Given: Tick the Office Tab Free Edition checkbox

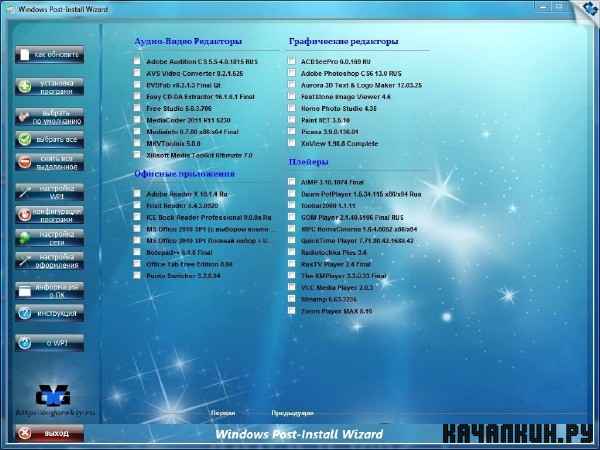Looking at the screenshot, I should click(x=137, y=264).
